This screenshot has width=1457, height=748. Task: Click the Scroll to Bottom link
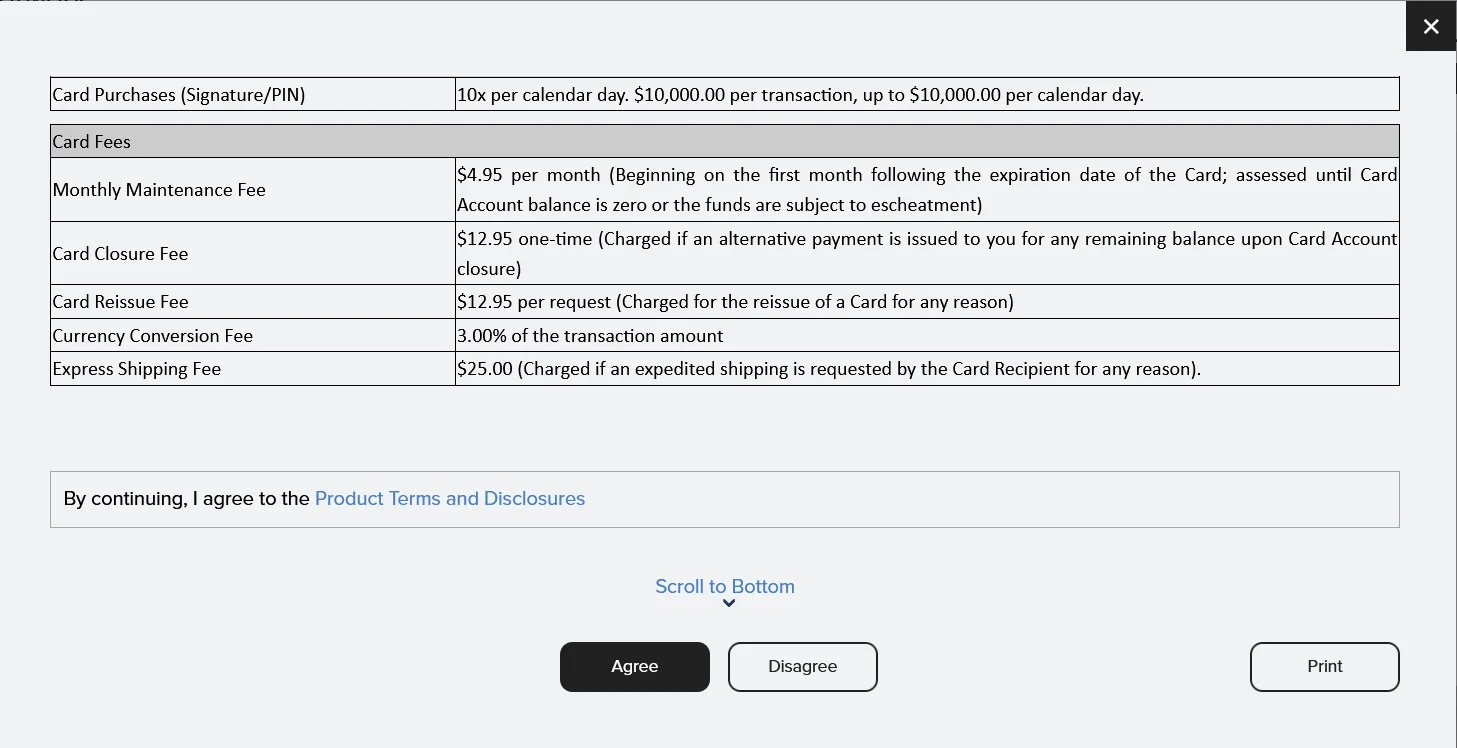[725, 586]
